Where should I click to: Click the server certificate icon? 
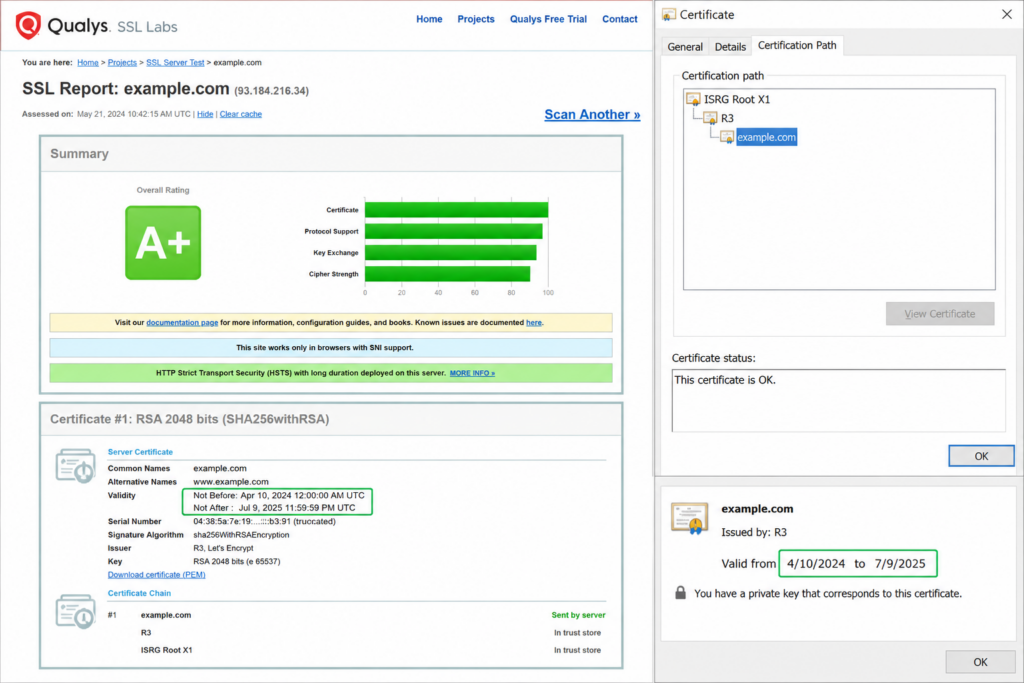(x=75, y=466)
